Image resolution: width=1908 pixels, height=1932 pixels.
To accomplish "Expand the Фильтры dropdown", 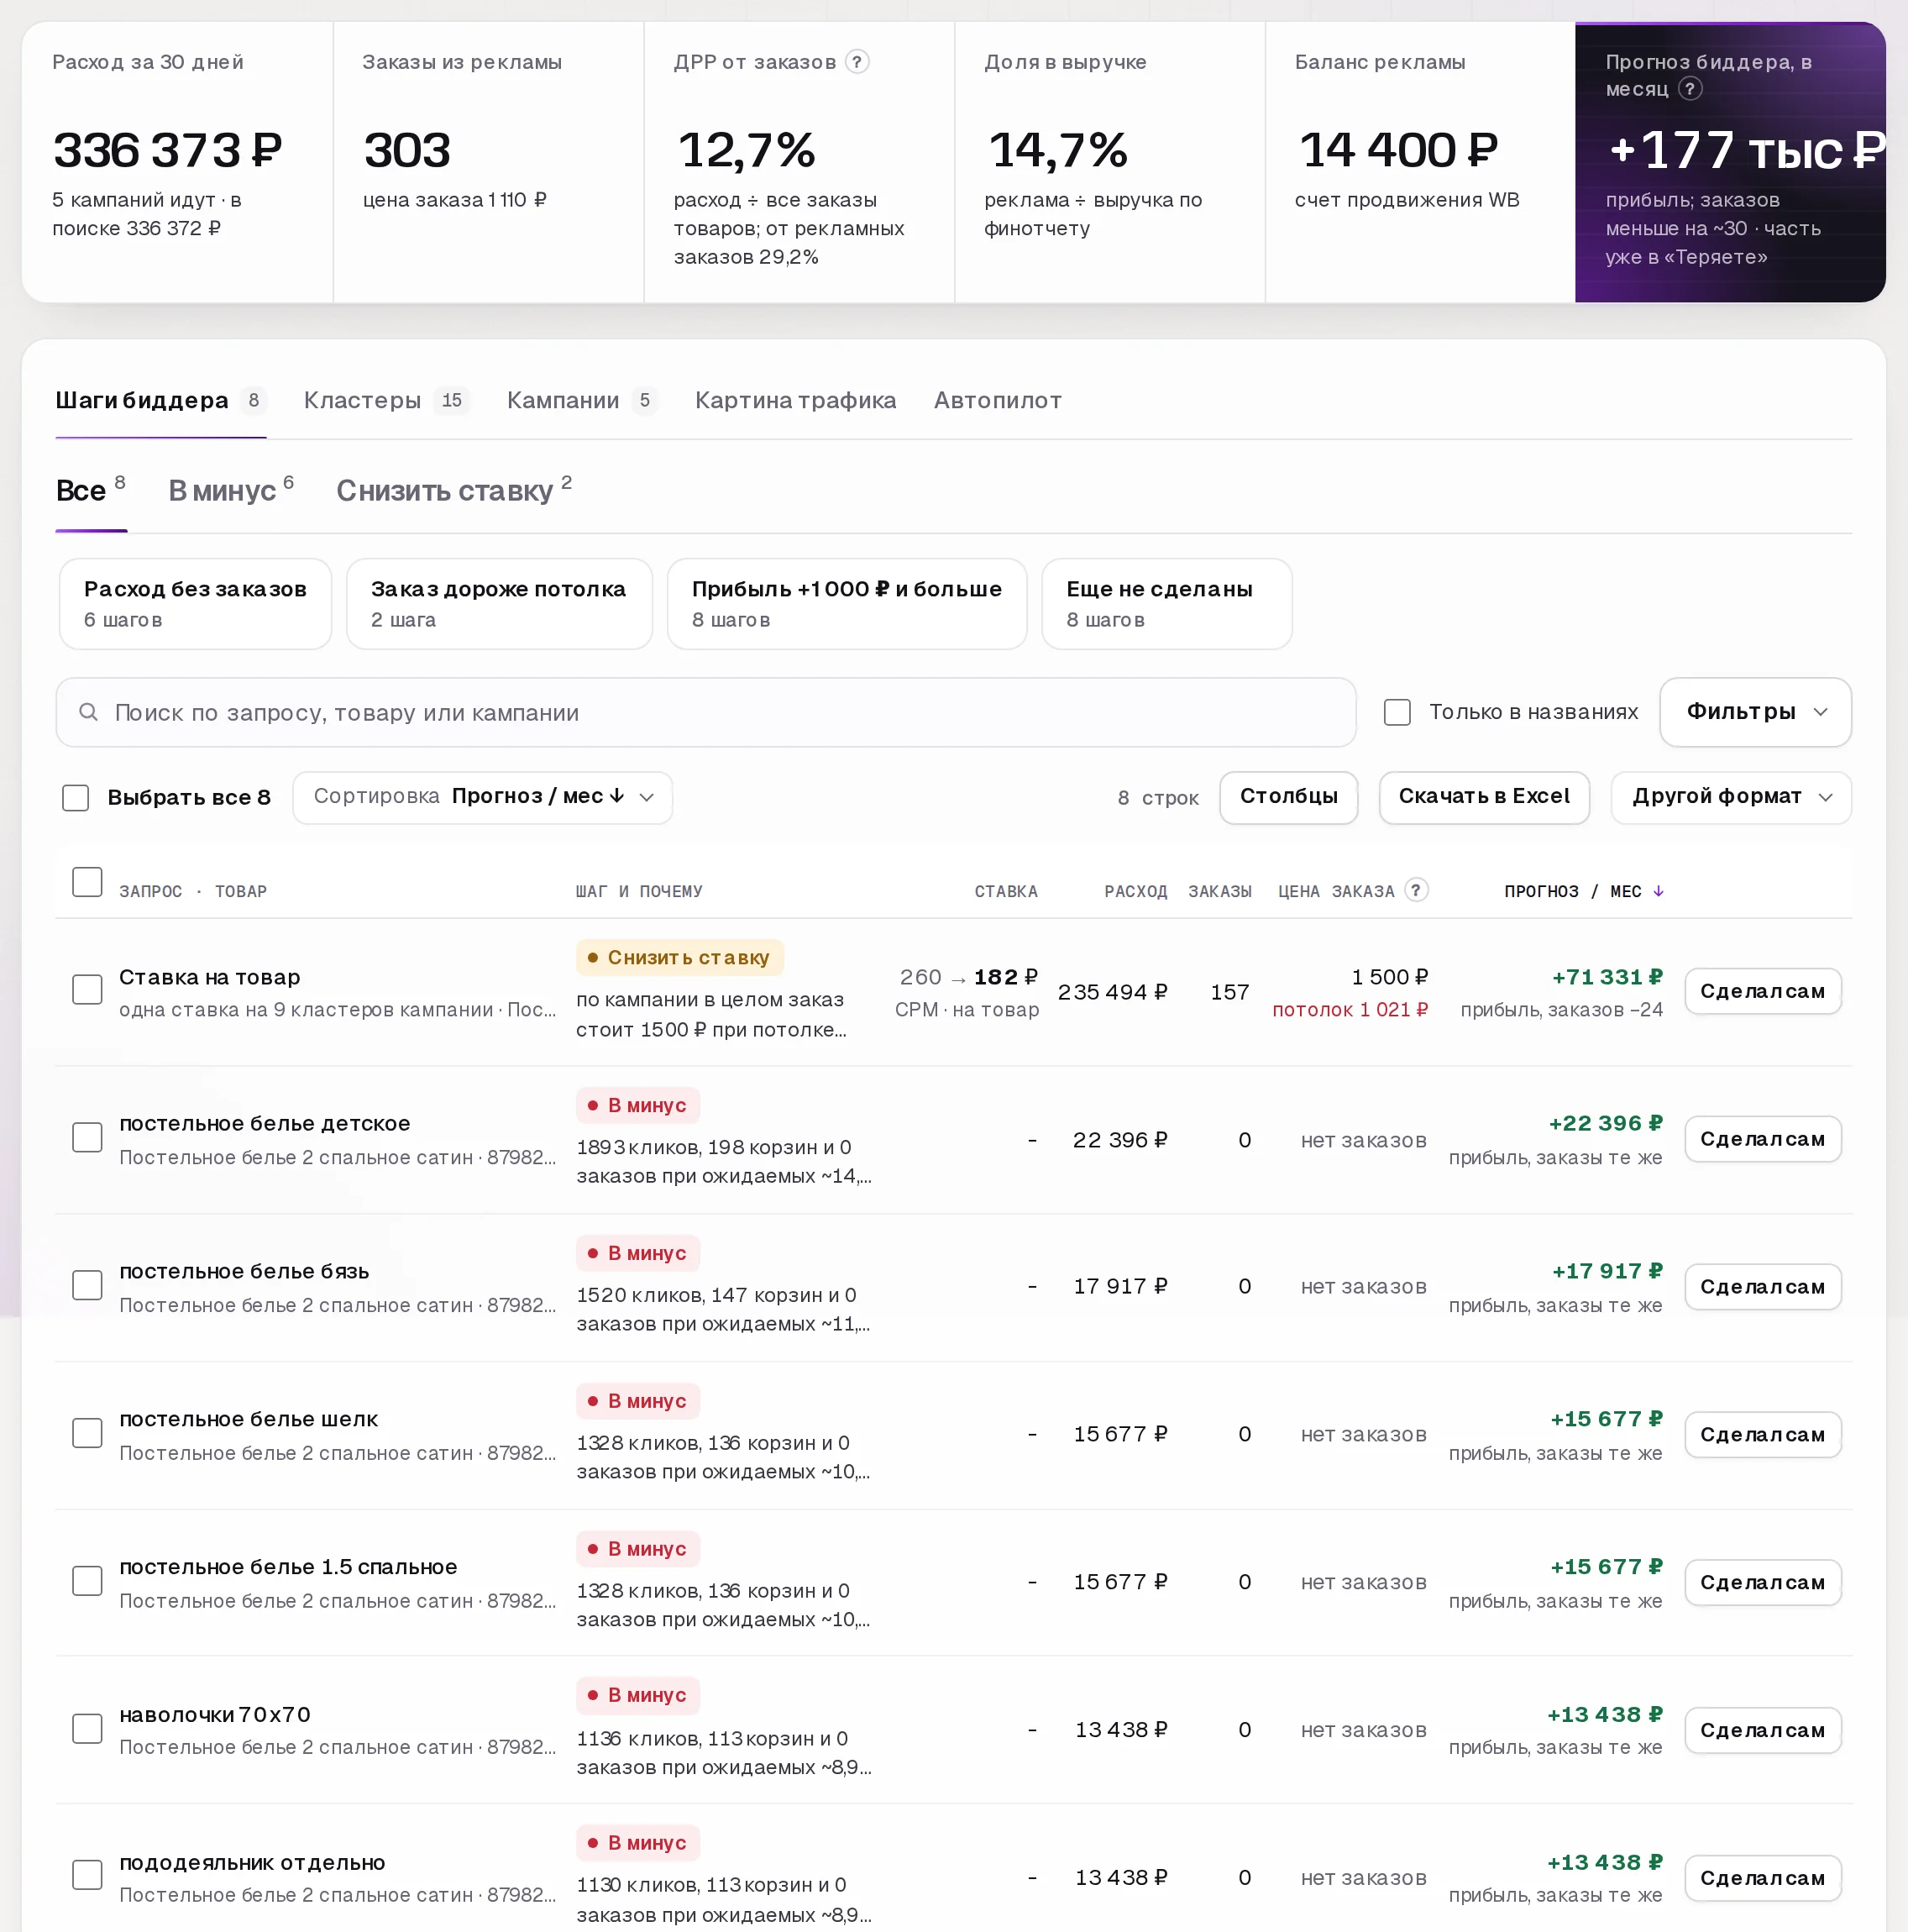I will pyautogui.click(x=1755, y=712).
